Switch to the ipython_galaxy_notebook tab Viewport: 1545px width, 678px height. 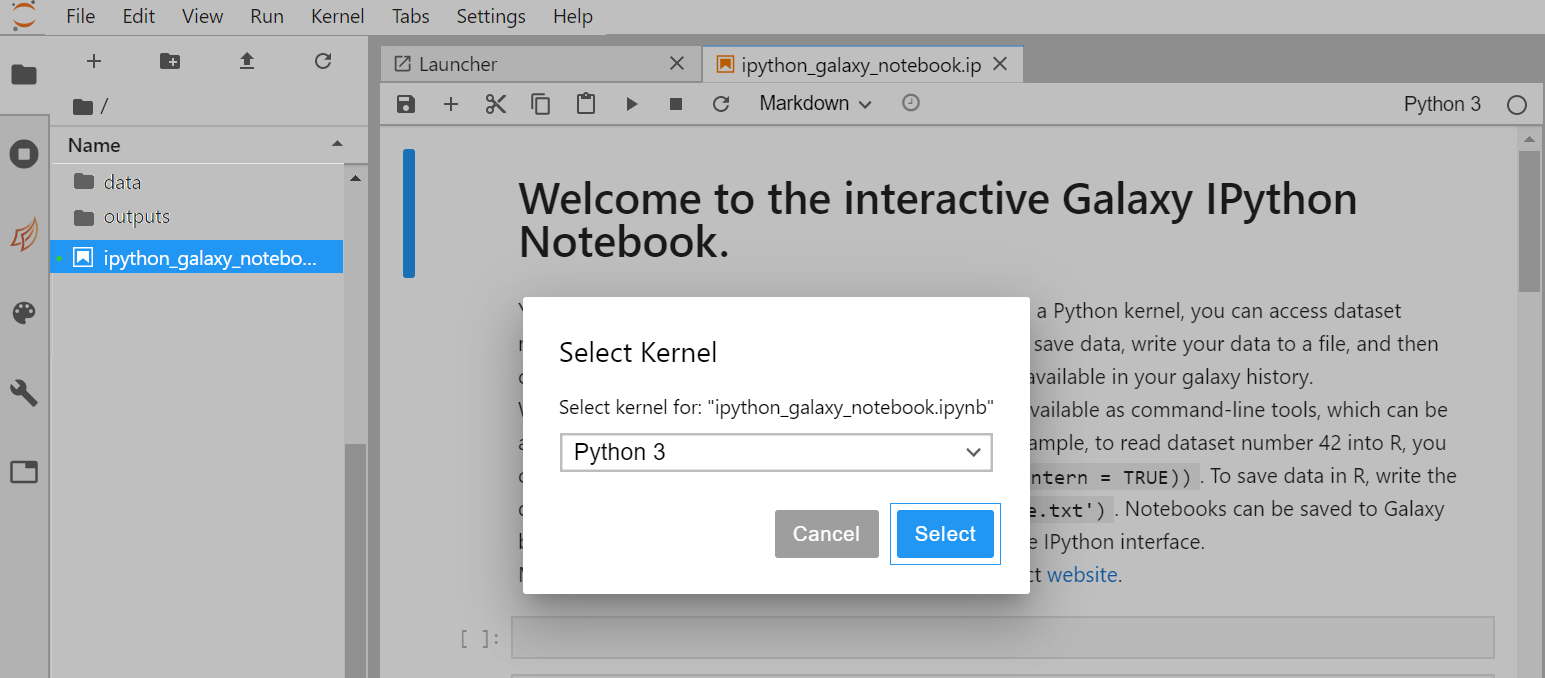(x=862, y=64)
